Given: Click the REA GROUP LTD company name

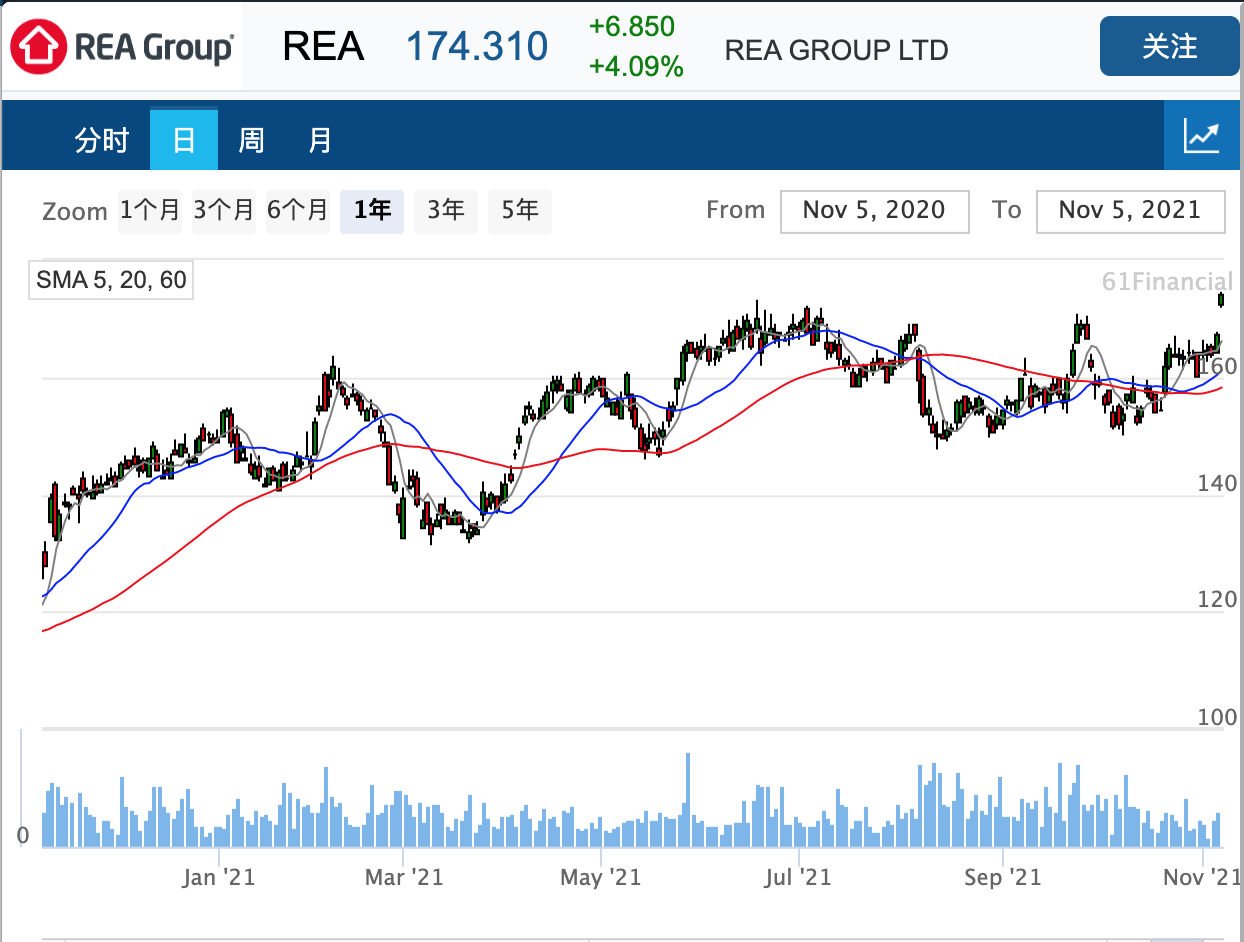Looking at the screenshot, I should 836,50.
